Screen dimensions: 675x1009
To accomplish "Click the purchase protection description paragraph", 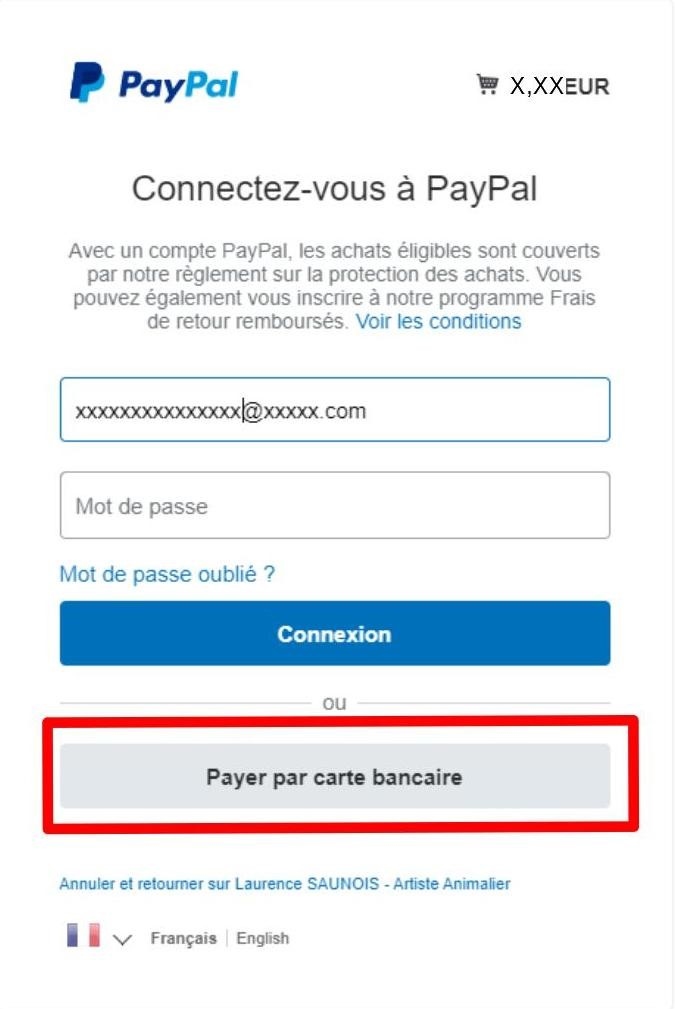I will pos(335,286).
